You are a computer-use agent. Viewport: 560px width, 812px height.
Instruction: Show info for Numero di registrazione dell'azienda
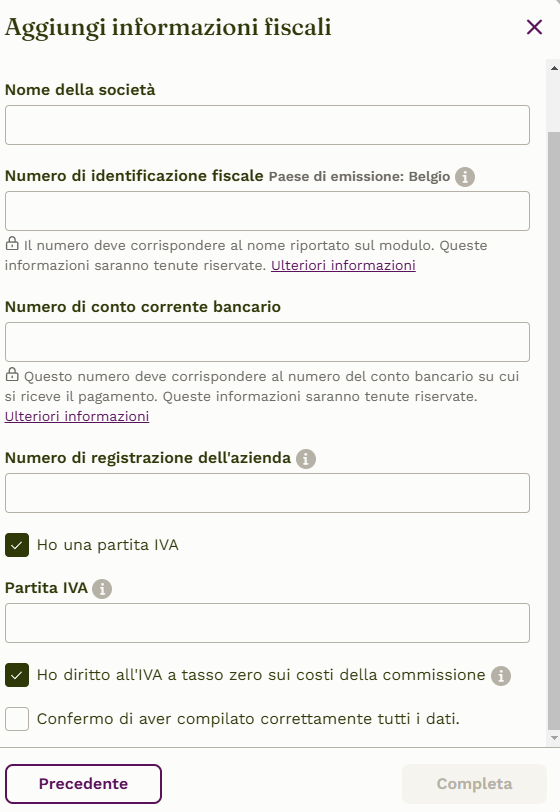coord(306,458)
